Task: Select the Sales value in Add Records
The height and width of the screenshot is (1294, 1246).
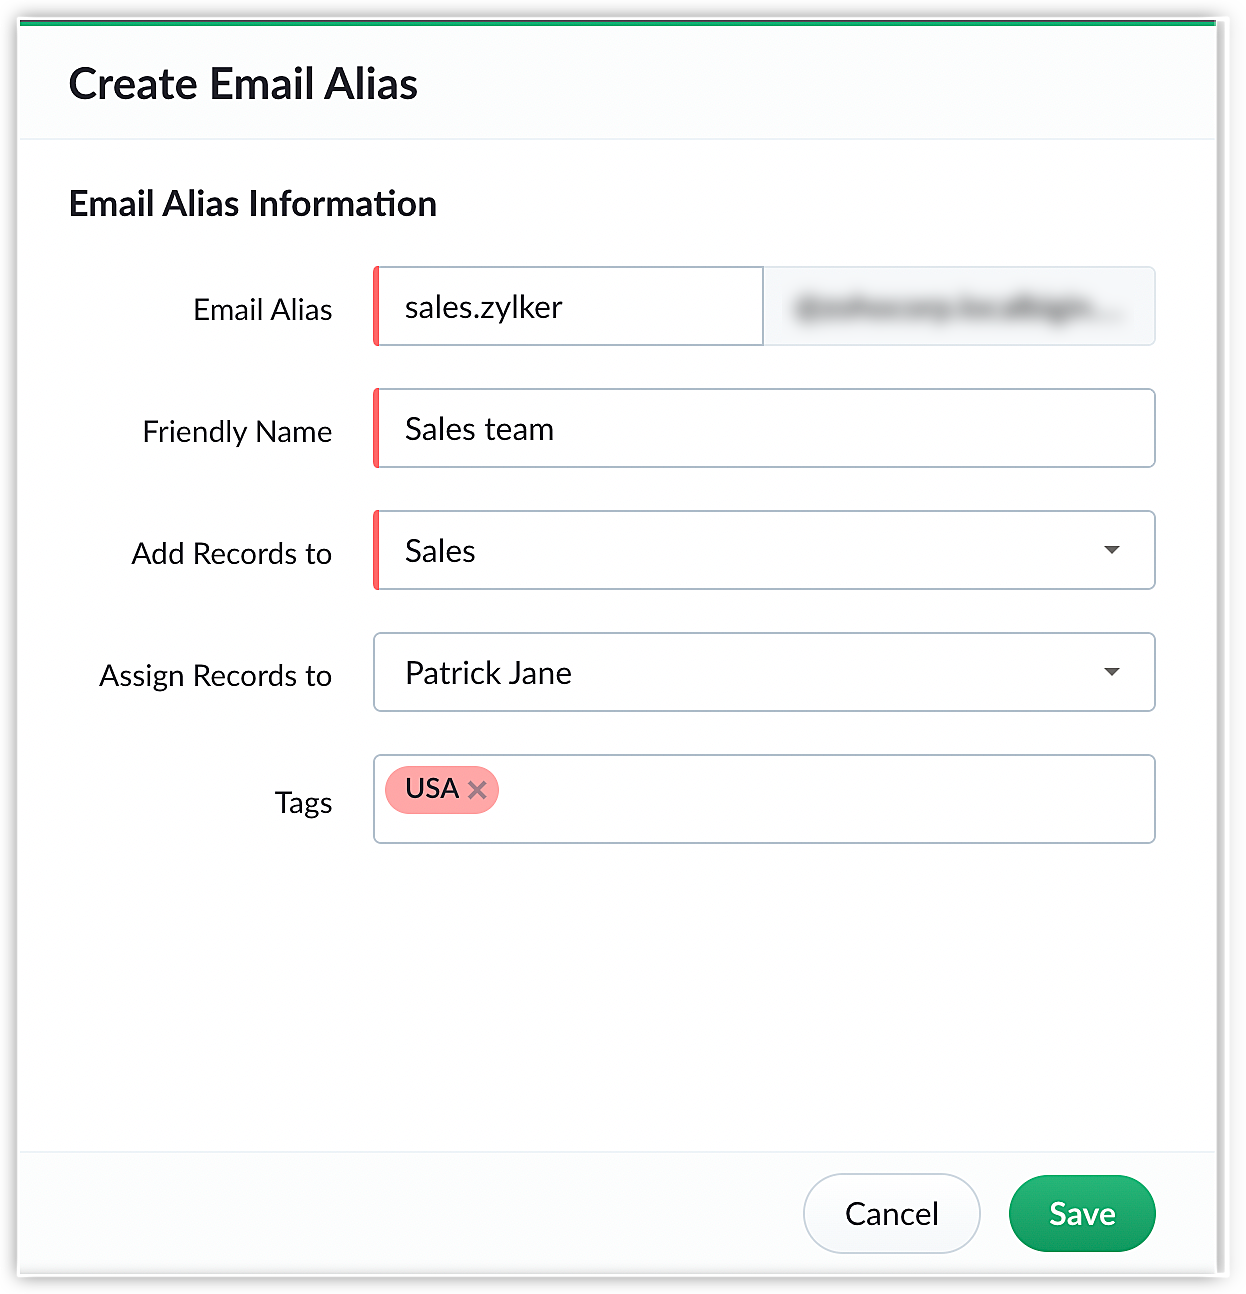Action: (440, 551)
